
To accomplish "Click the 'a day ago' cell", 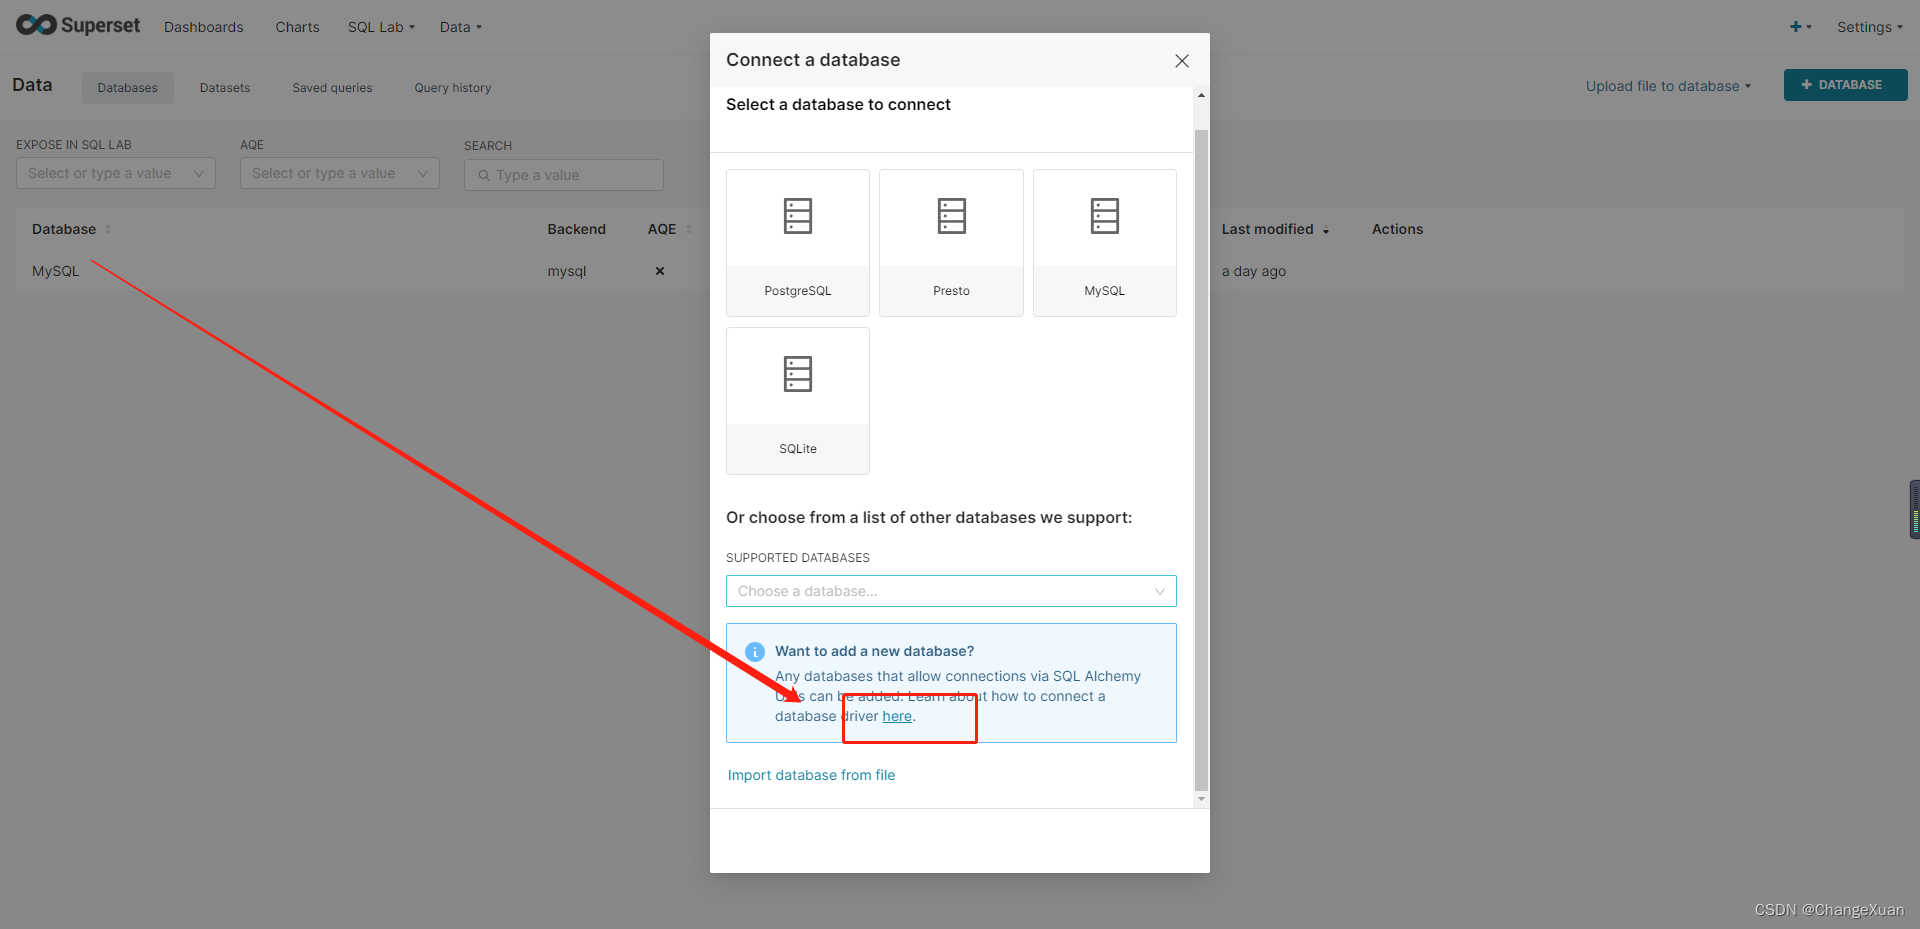I will 1254,271.
